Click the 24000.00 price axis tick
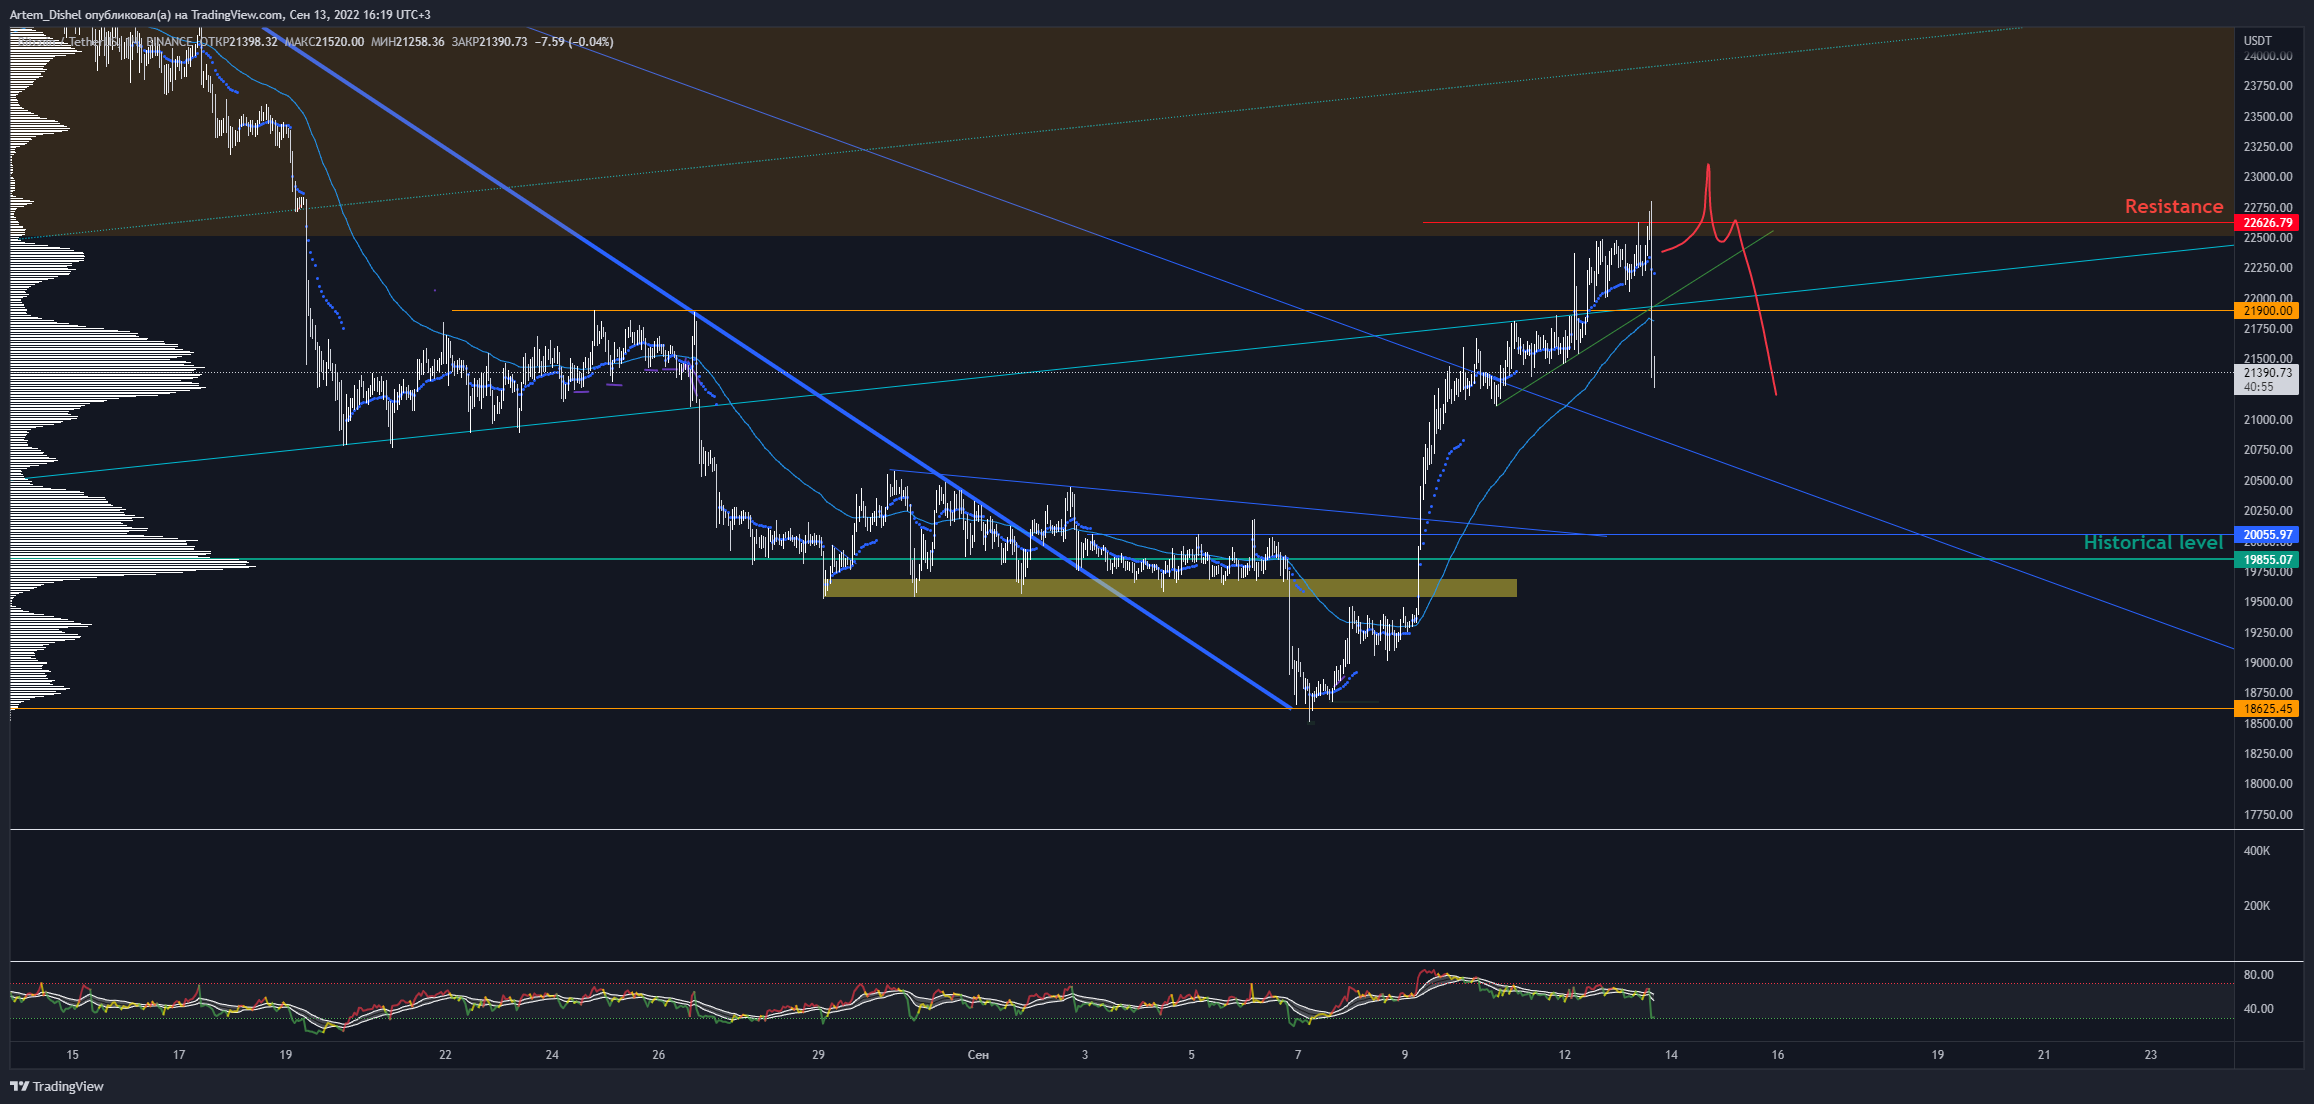The image size is (2314, 1104). [x=2268, y=56]
